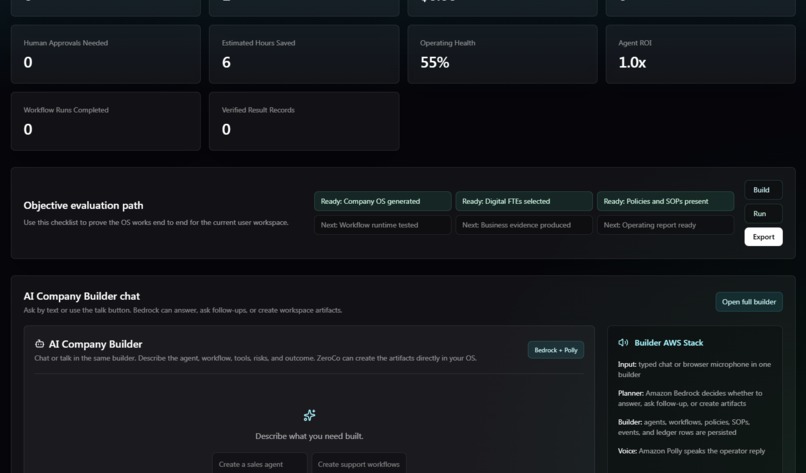Click the Build button
Screen dimensions: 806x473
pyautogui.click(x=763, y=190)
